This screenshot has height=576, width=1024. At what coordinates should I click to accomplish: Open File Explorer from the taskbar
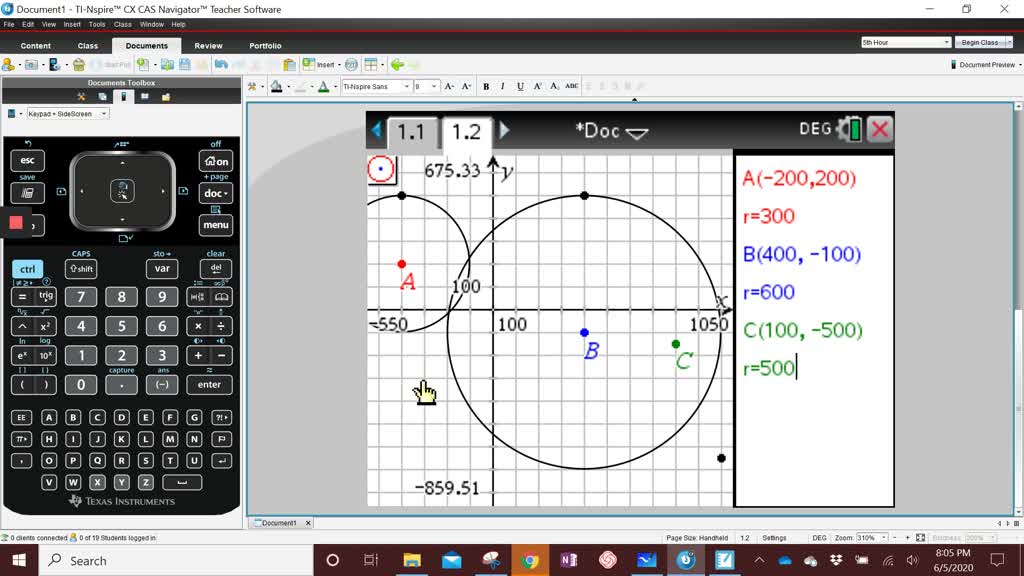412,560
